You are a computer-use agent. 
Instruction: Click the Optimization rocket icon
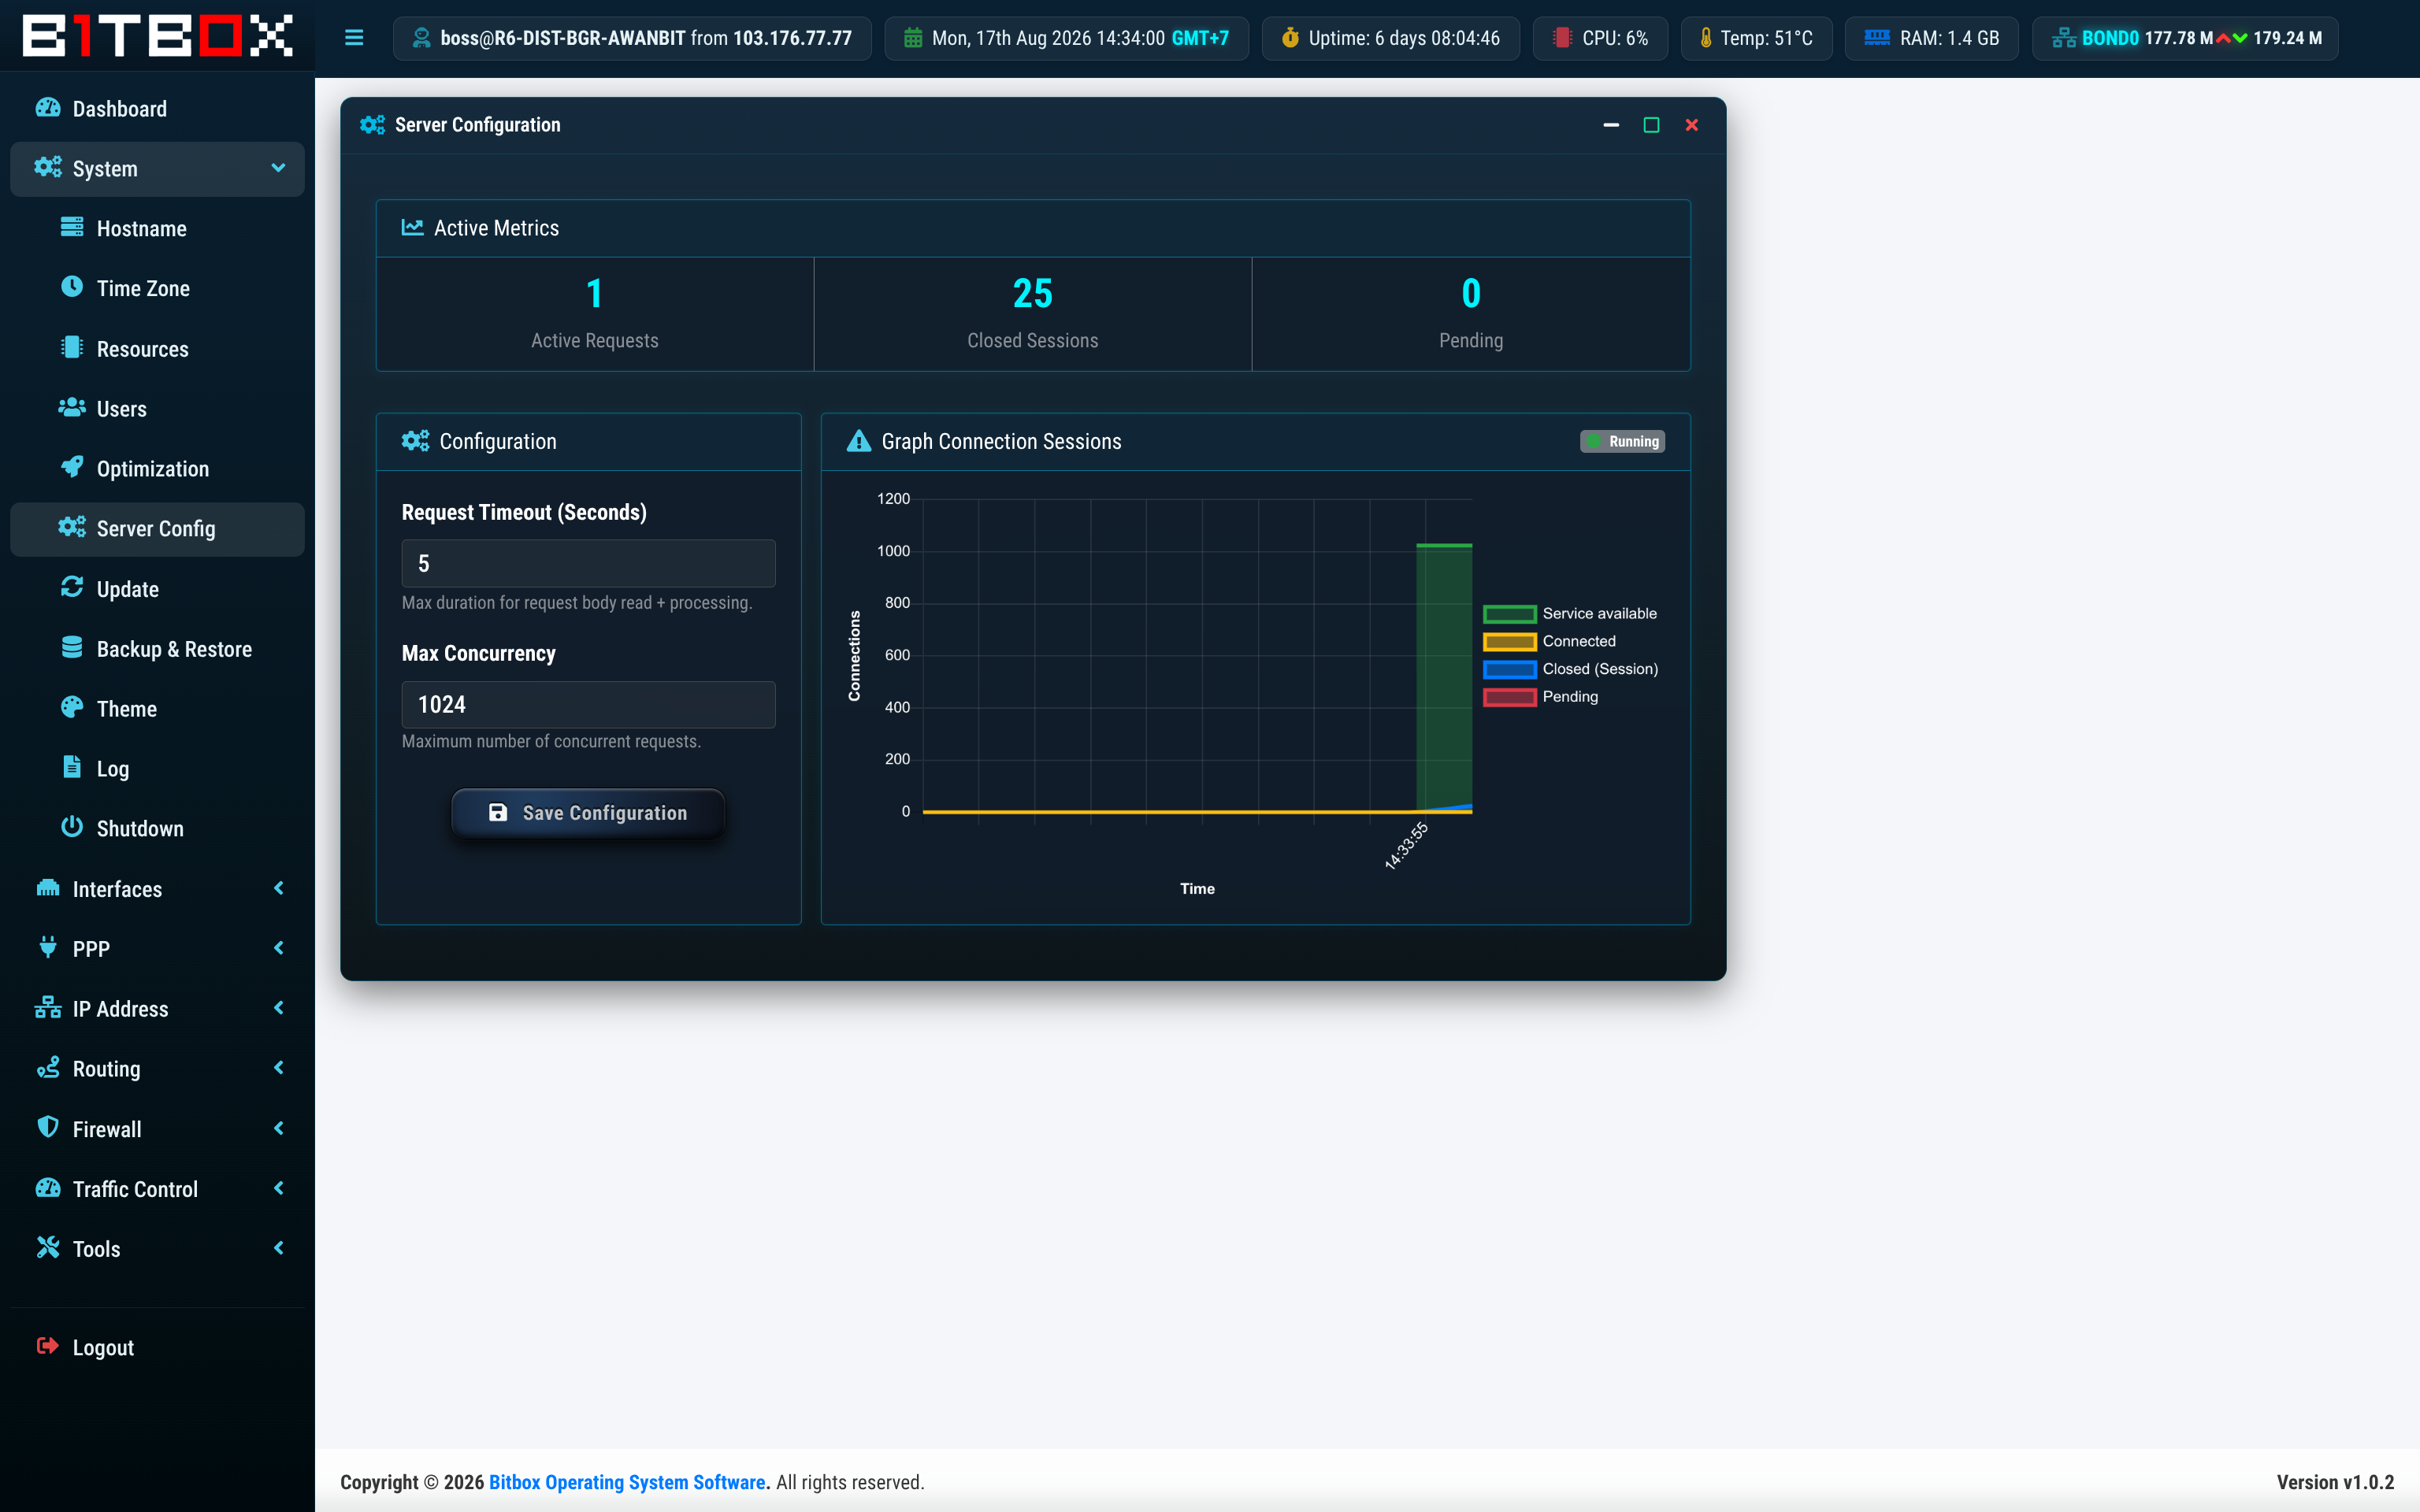click(x=72, y=467)
